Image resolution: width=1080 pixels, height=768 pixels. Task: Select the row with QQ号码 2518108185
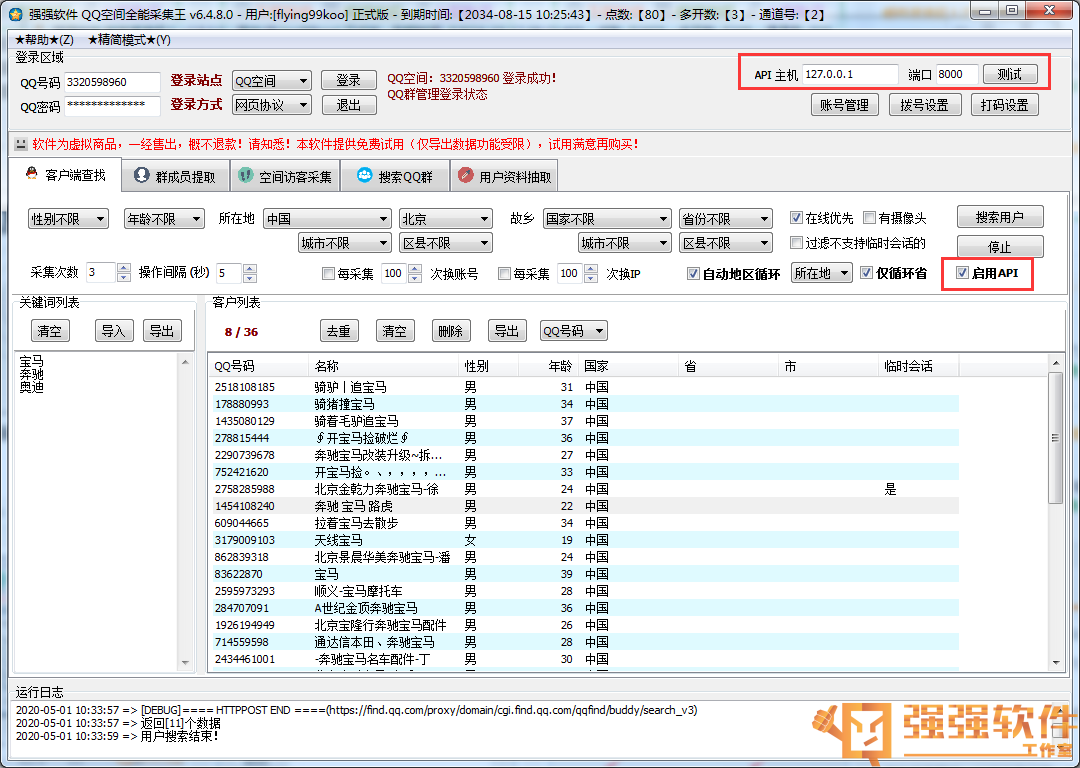[583, 387]
